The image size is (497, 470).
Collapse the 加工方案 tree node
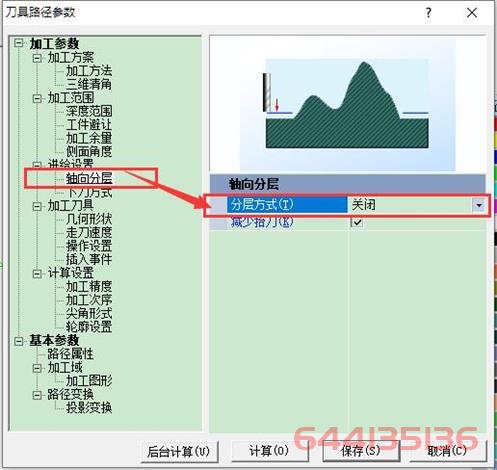click(x=37, y=58)
